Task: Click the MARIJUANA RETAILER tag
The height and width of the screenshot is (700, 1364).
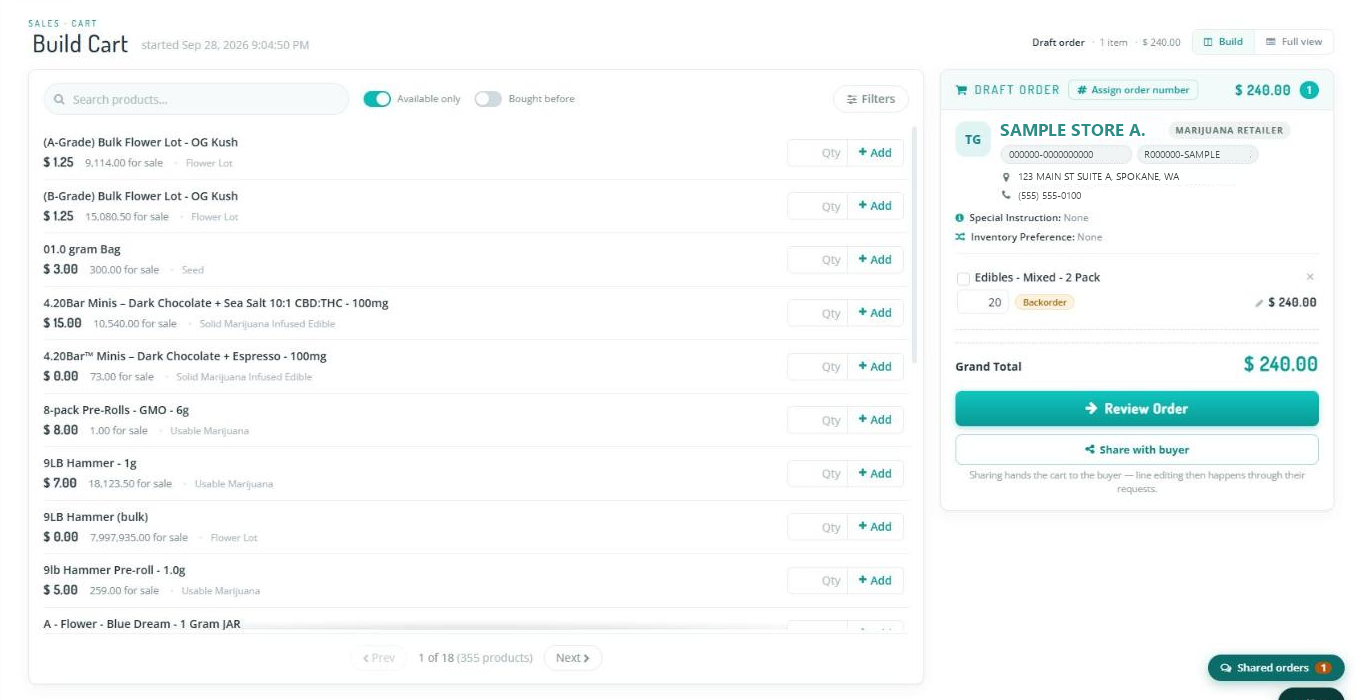Action: point(1229,130)
